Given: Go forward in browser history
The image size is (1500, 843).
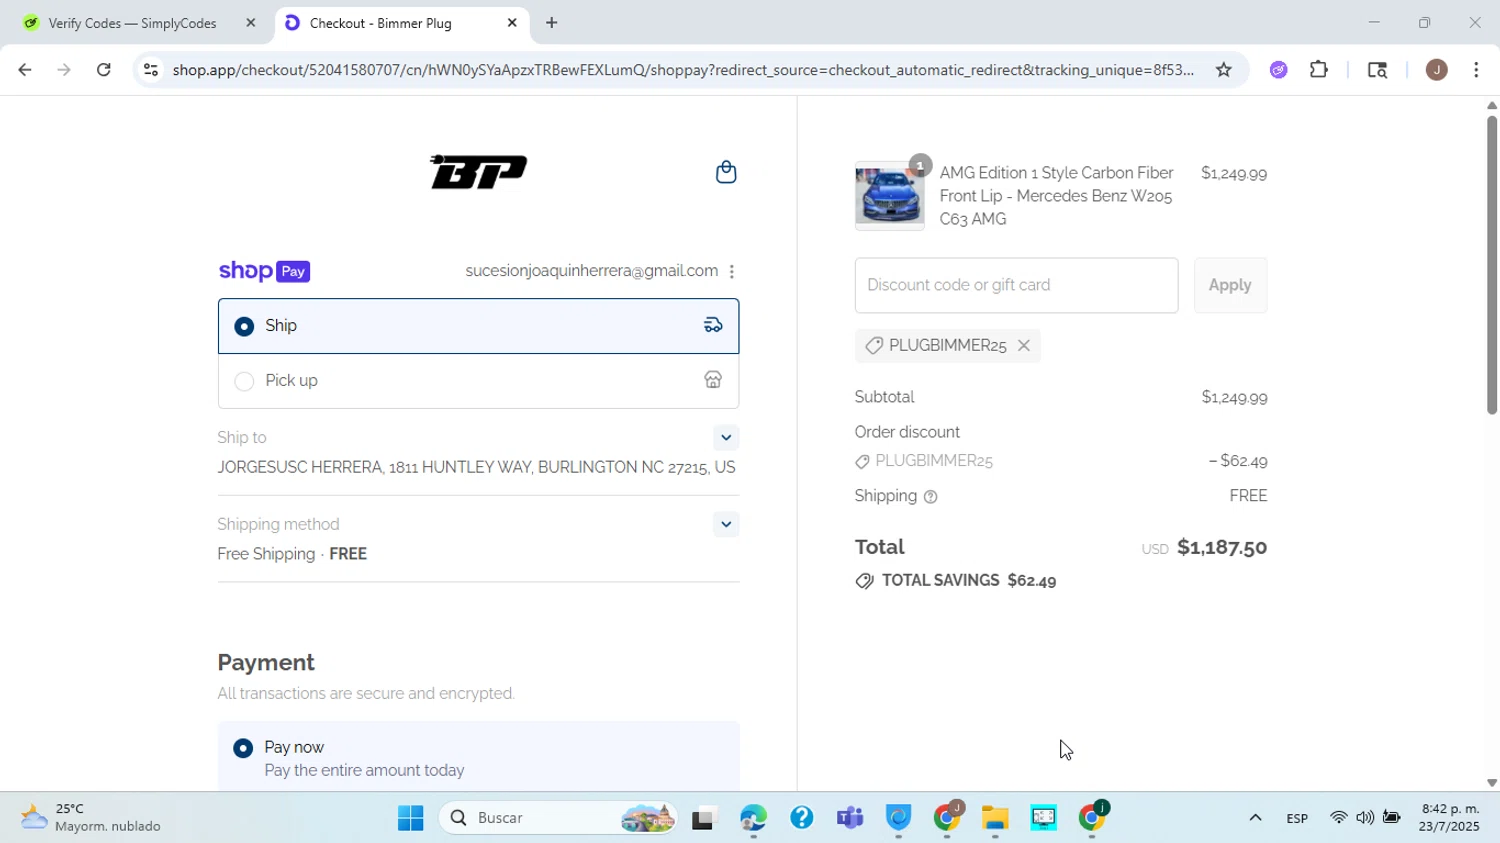Looking at the screenshot, I should click(64, 70).
